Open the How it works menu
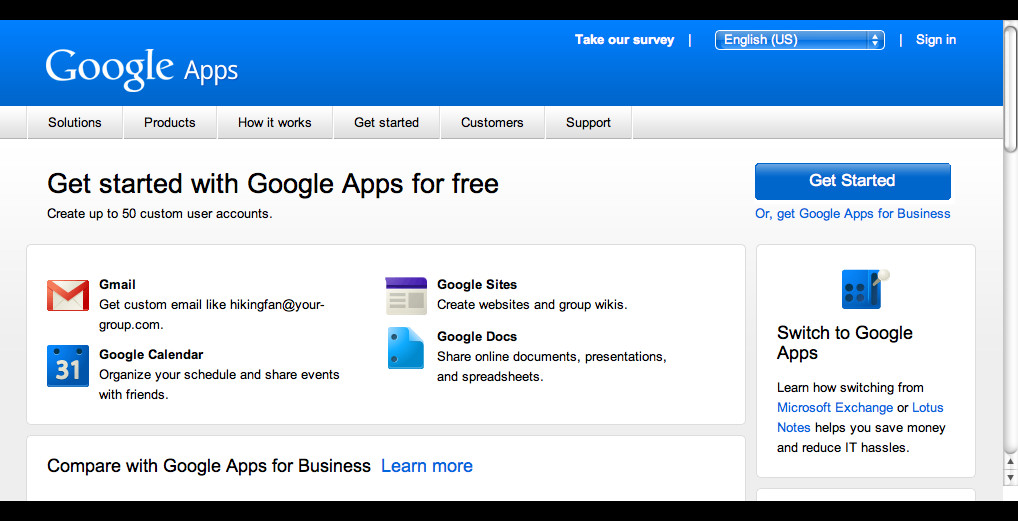1018x521 pixels. tap(275, 123)
